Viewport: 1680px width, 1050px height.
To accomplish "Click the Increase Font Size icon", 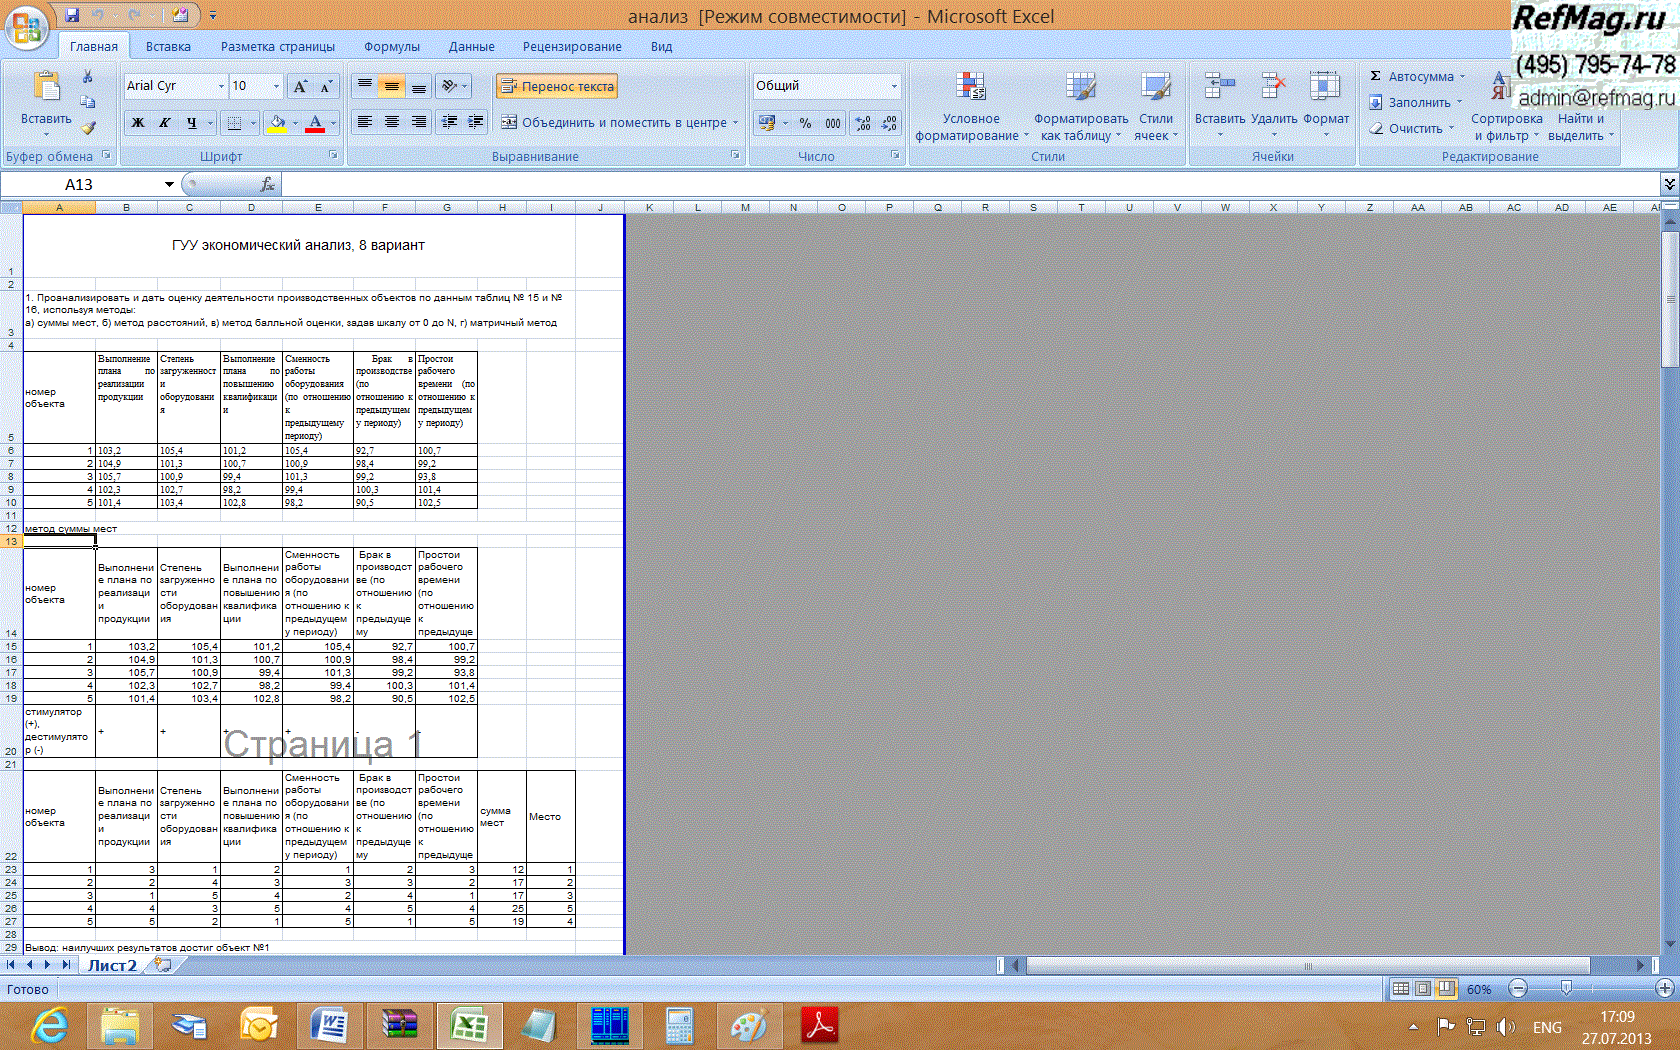I will pyautogui.click(x=300, y=86).
